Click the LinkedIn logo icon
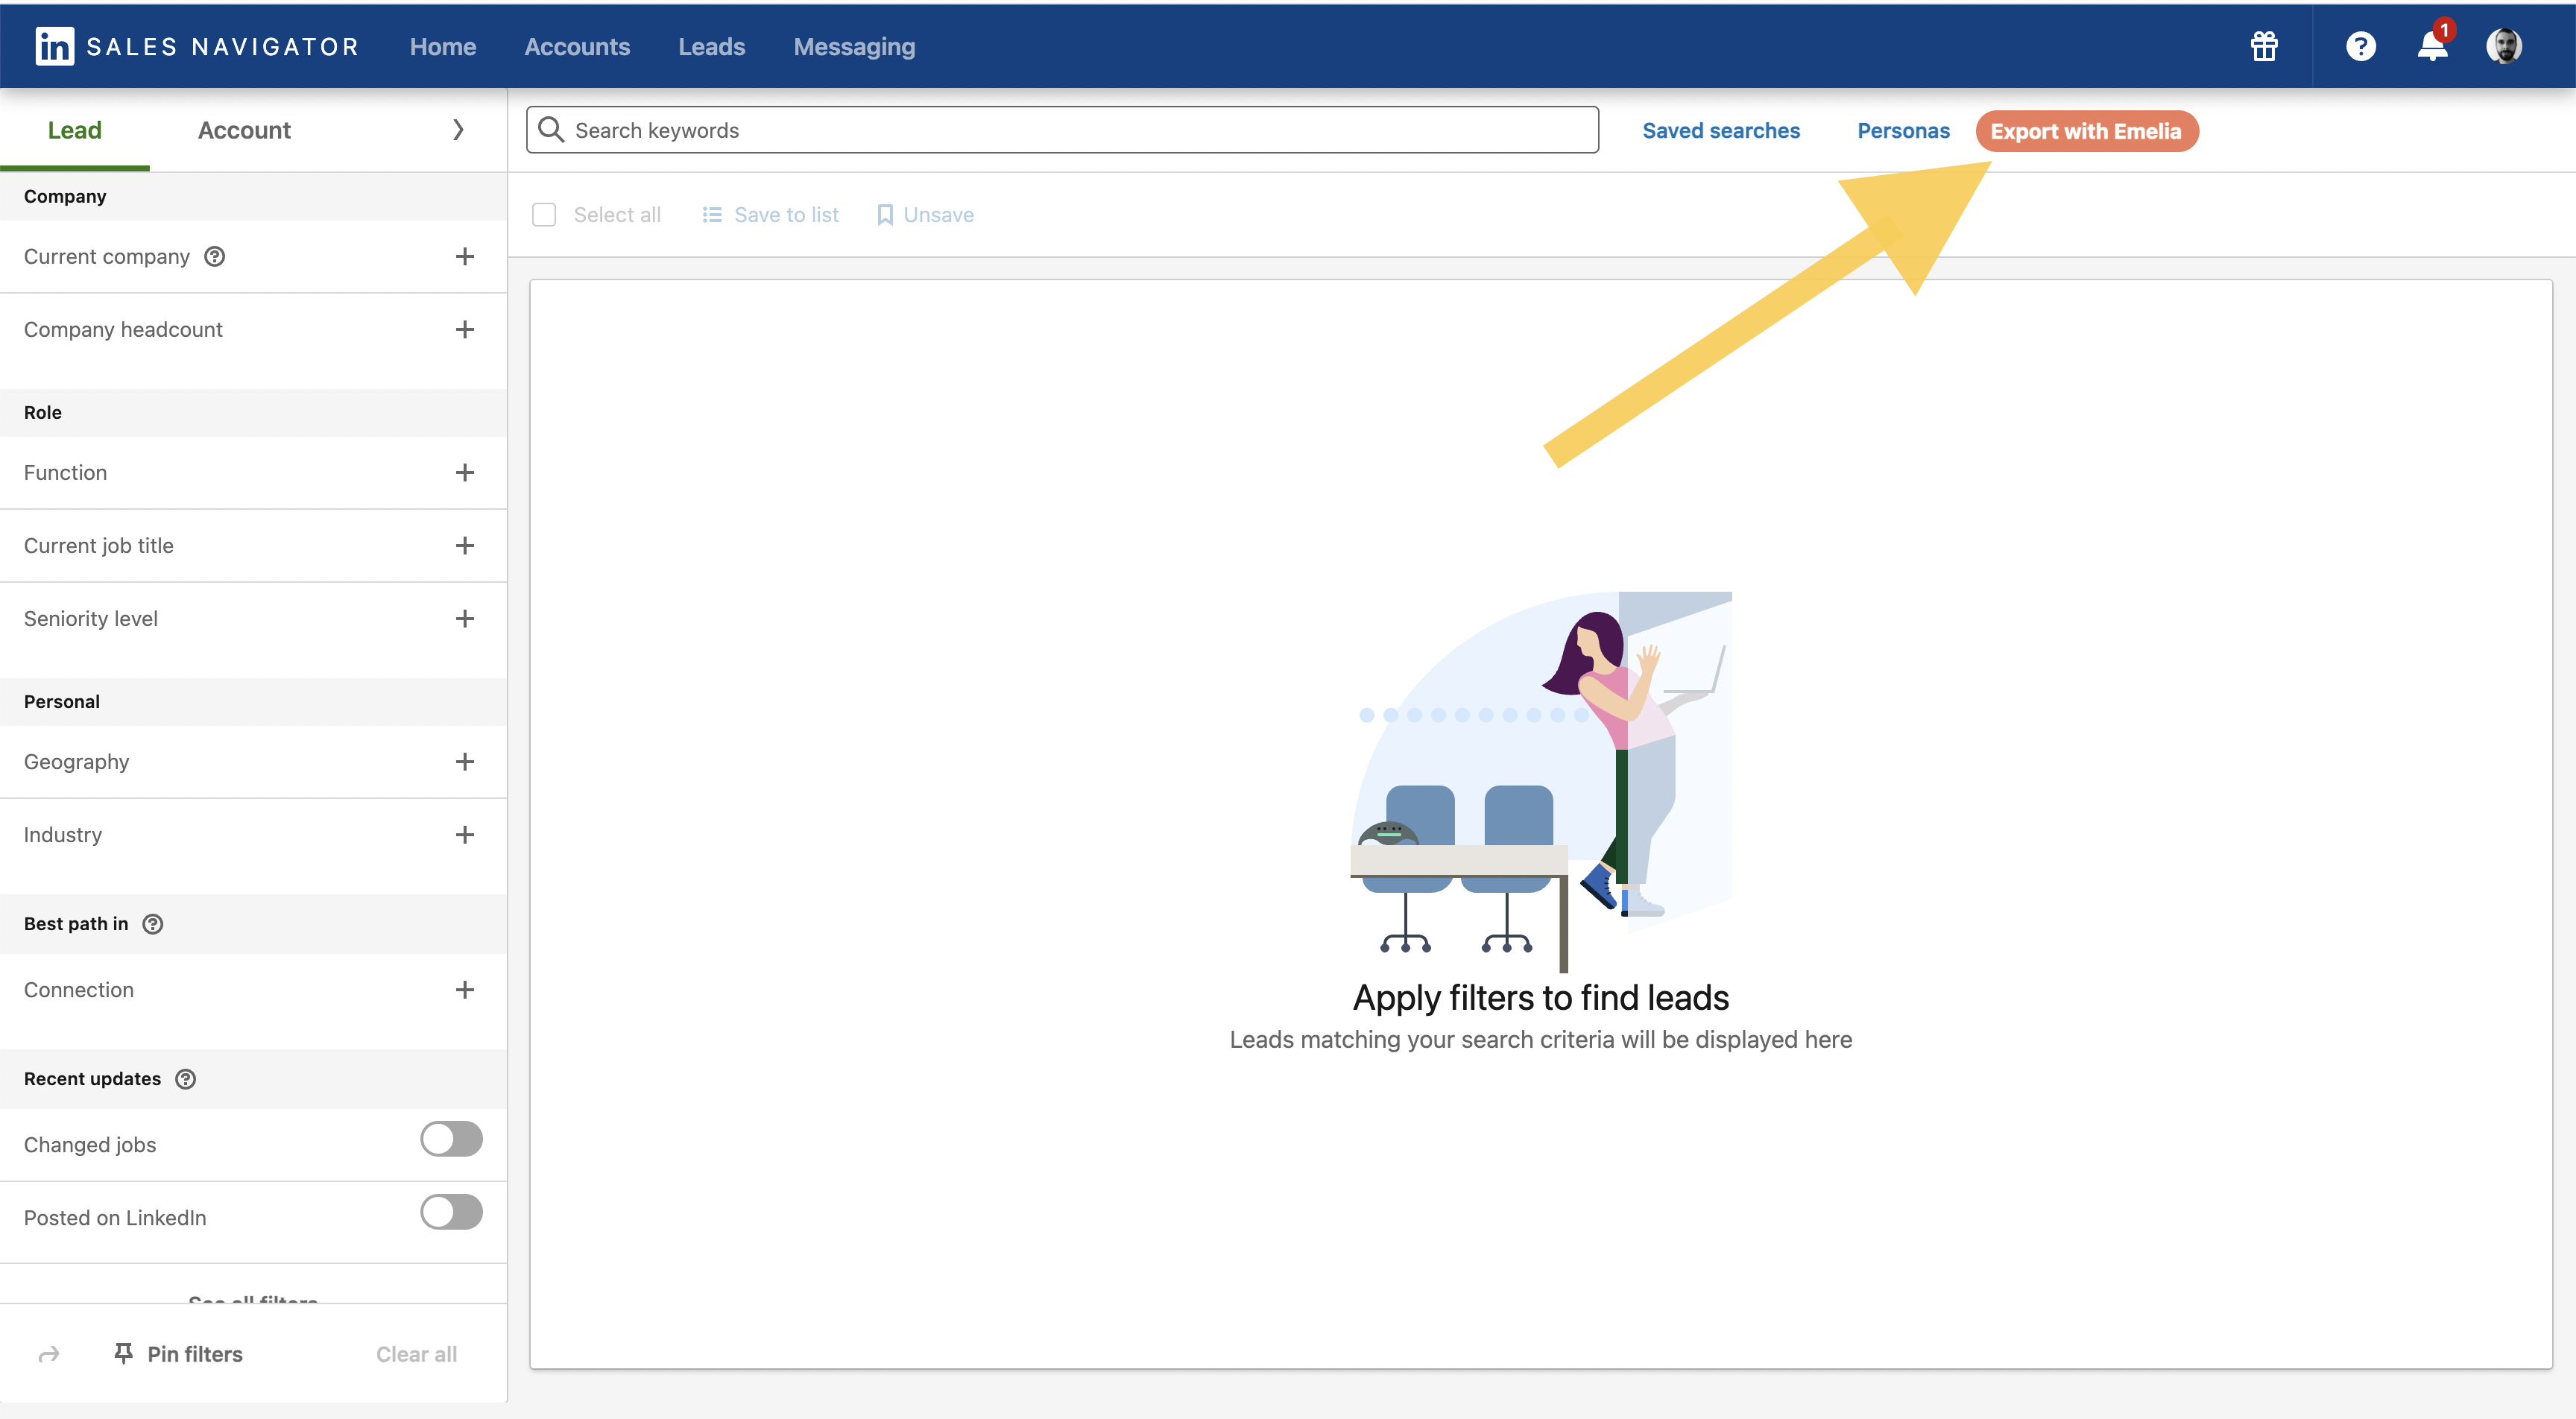 click(x=54, y=46)
